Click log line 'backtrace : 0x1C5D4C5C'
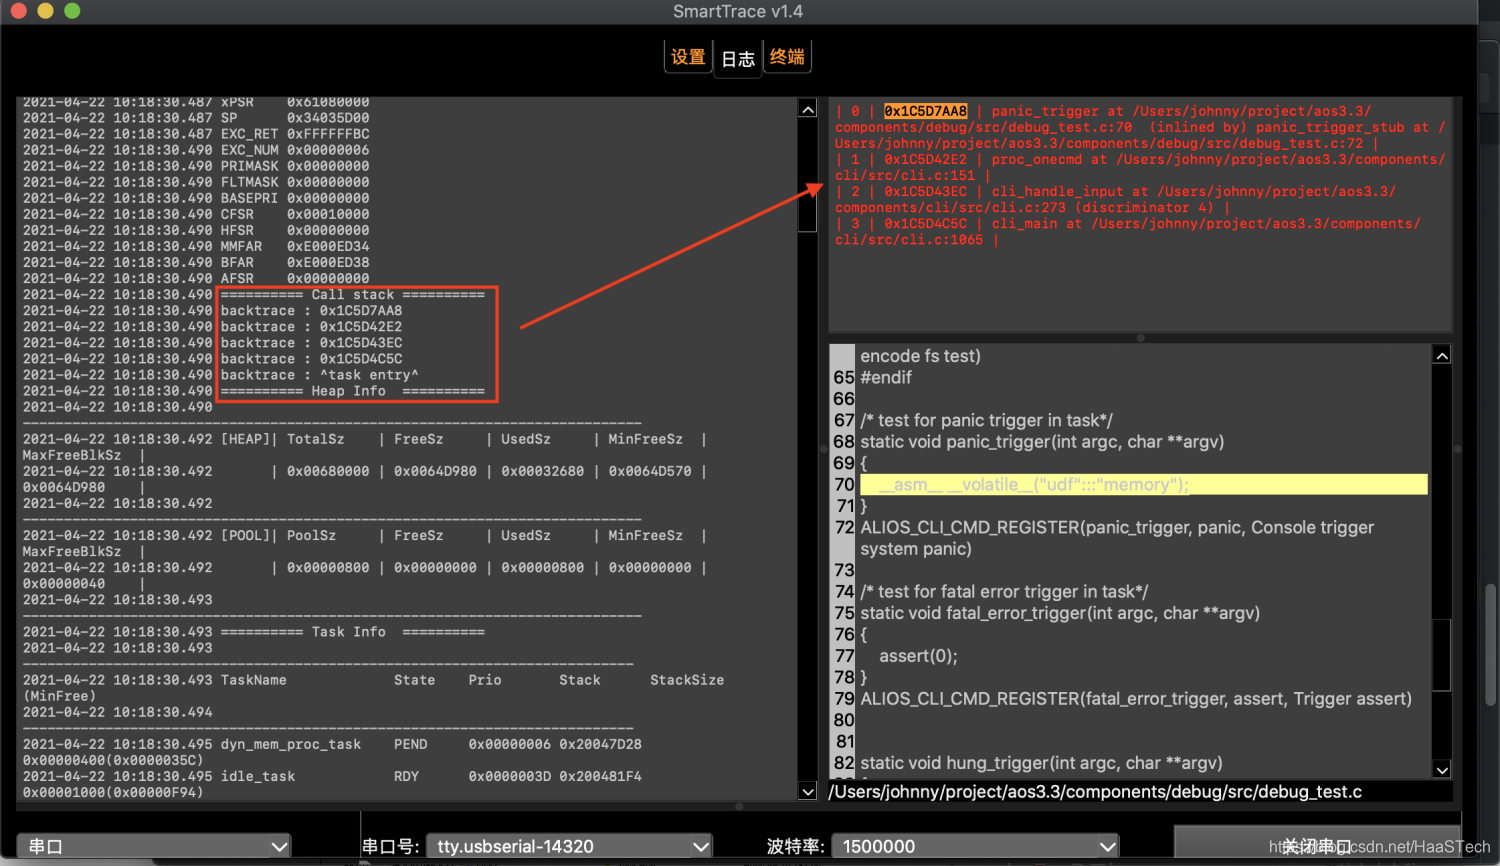The width and height of the screenshot is (1500, 866). (x=312, y=359)
